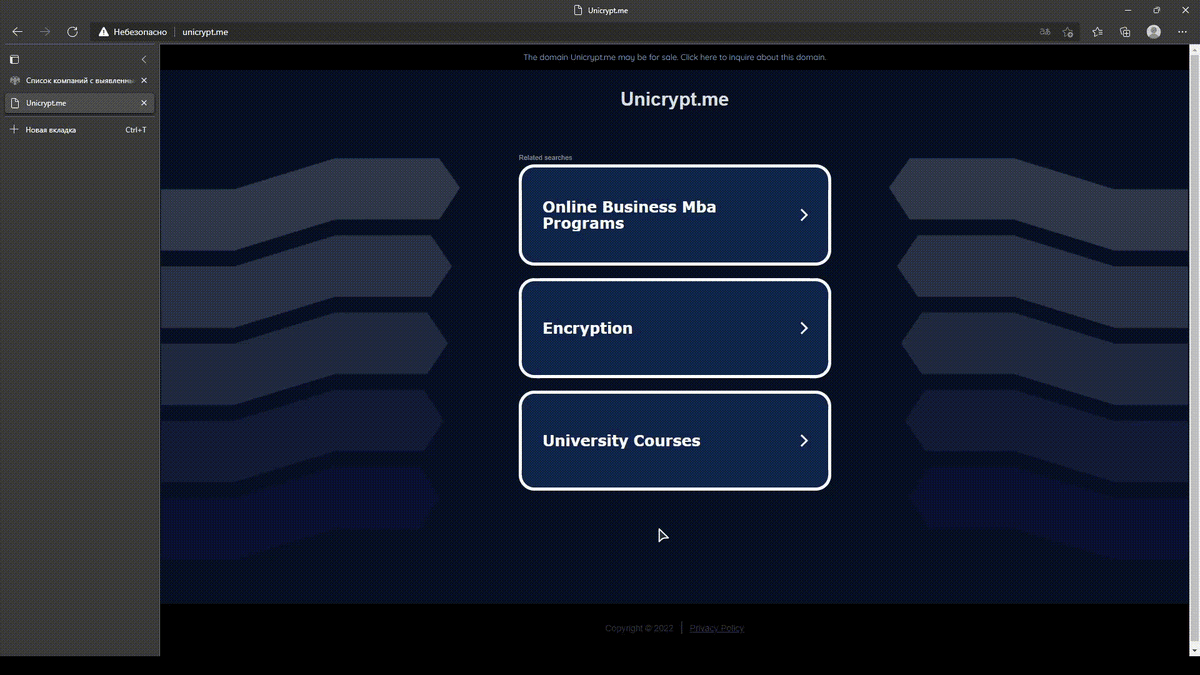The width and height of the screenshot is (1200, 675).
Task: Open the translate page icon
Action: click(x=1045, y=32)
